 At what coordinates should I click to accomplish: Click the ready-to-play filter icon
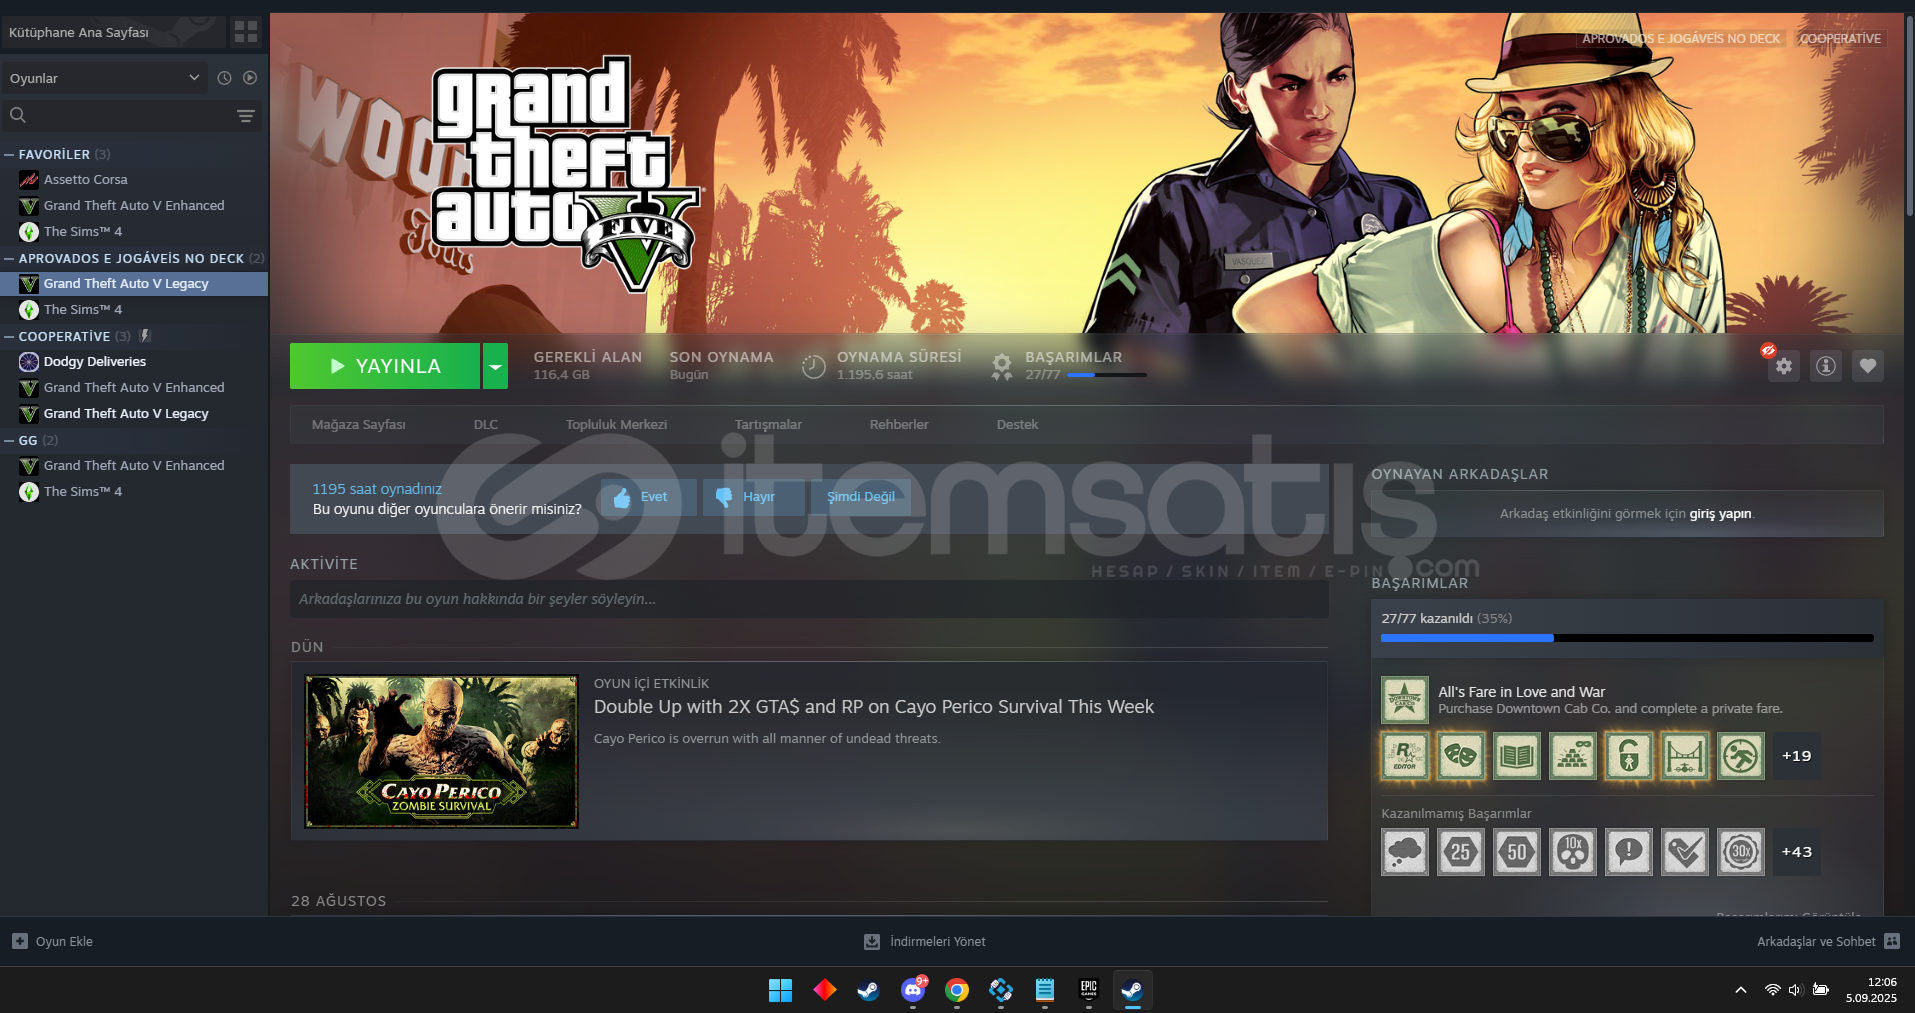pos(250,78)
